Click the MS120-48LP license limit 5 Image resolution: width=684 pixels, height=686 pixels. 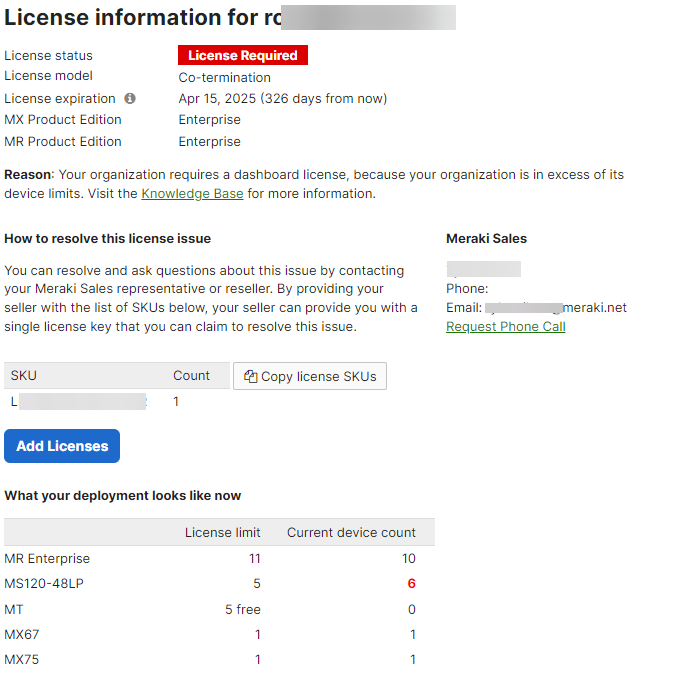257,584
